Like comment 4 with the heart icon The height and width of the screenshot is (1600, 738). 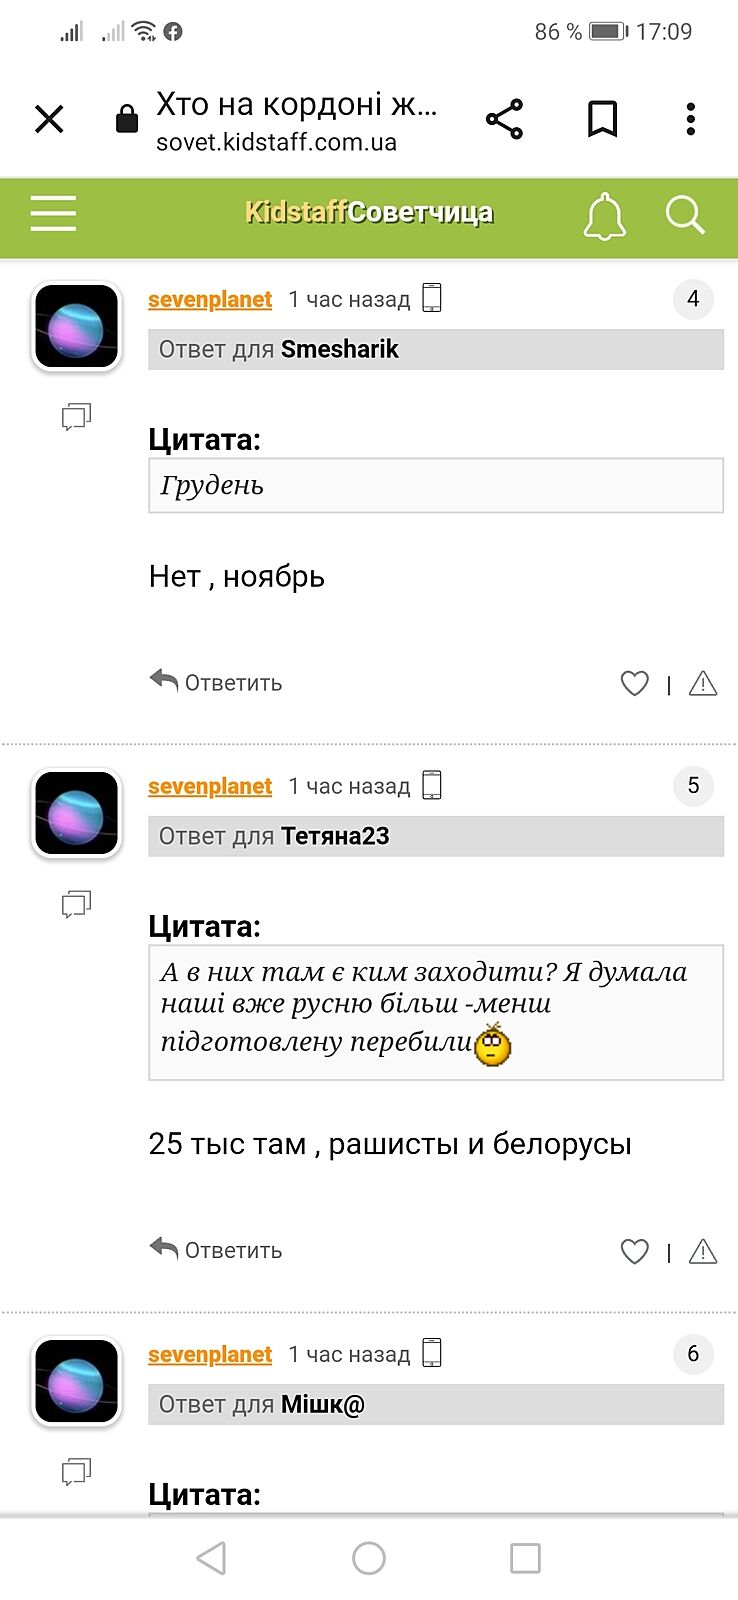pos(634,683)
